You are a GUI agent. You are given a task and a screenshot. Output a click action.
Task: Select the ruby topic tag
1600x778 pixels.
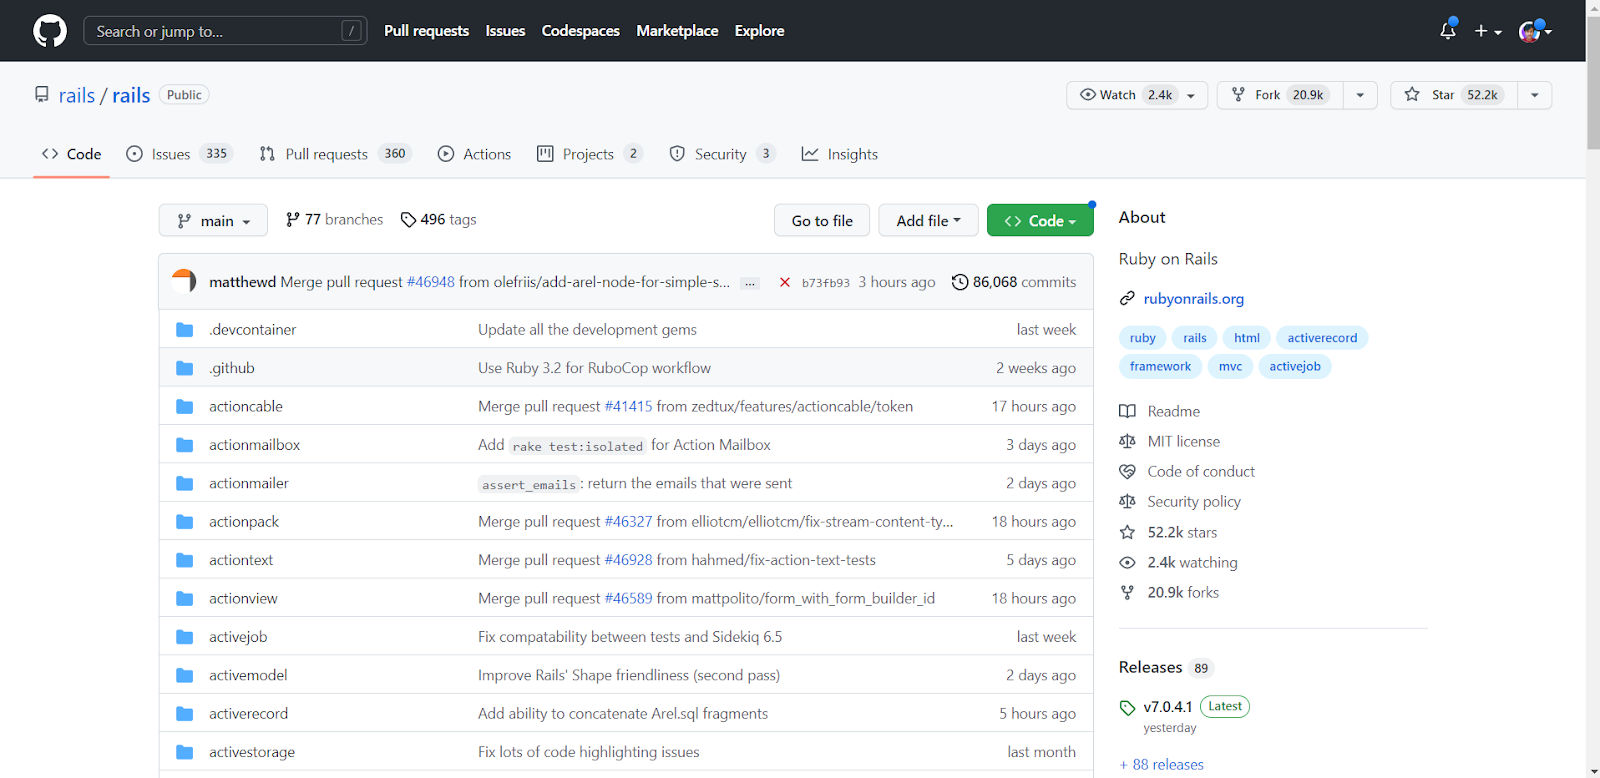1142,338
